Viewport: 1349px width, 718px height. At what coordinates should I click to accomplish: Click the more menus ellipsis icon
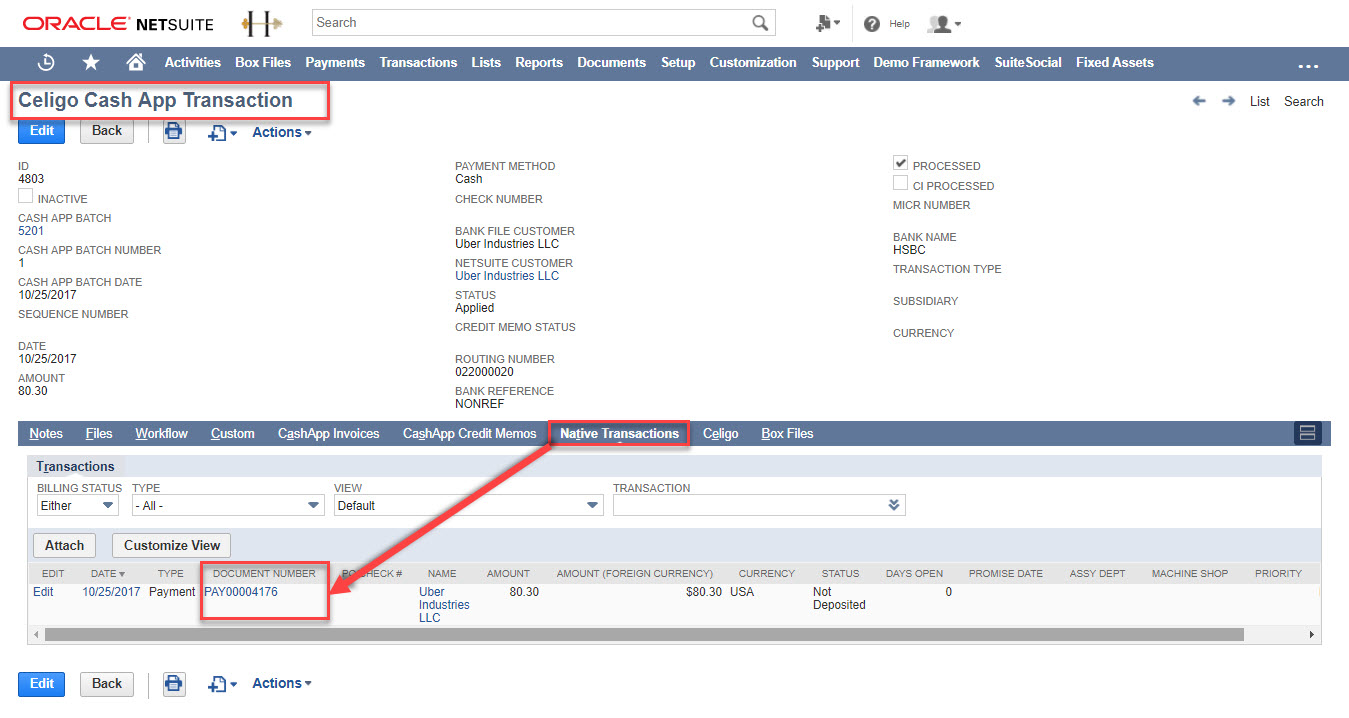tap(1308, 65)
